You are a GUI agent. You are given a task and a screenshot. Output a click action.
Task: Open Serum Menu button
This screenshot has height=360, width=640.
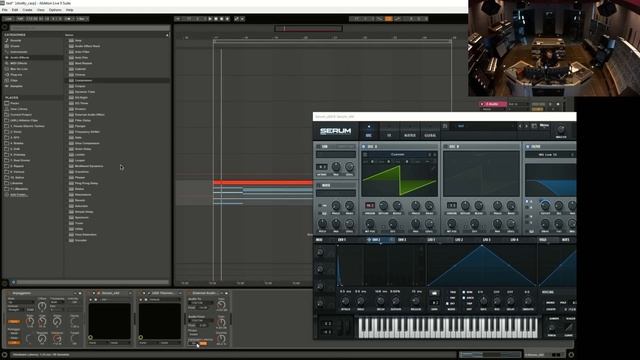pos(544,126)
